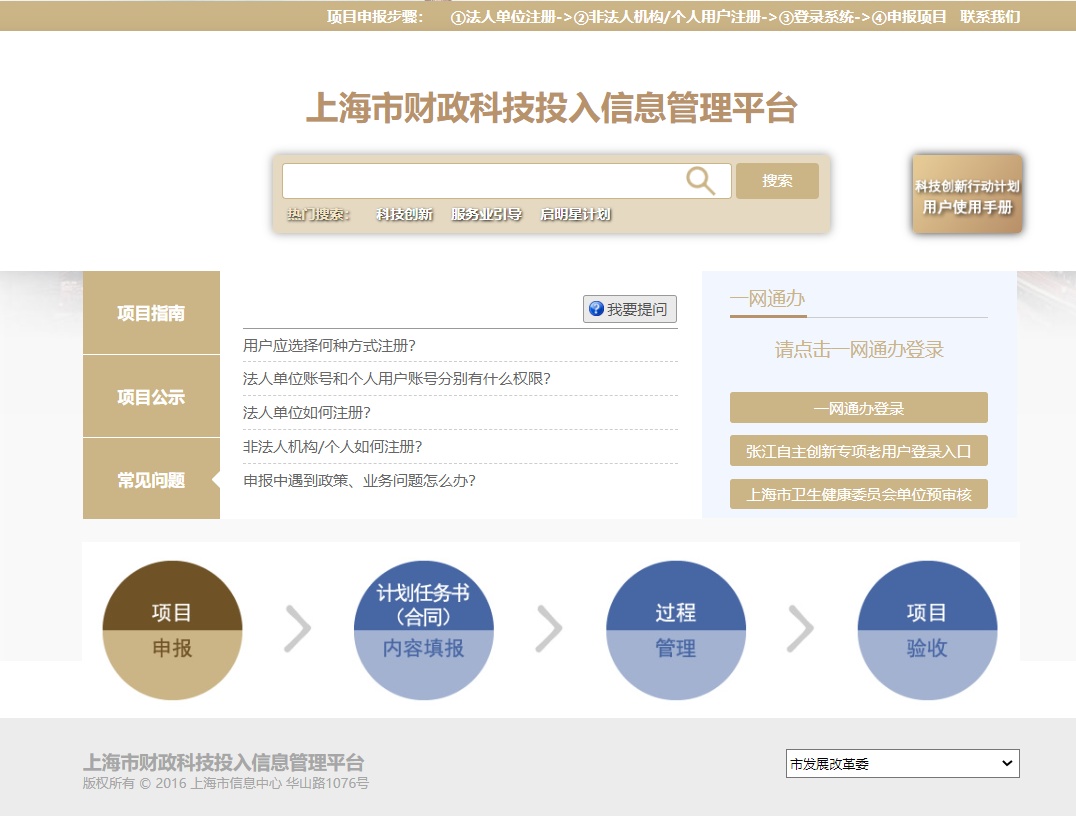
Task: Select the 过程管理 process circle
Action: 676,629
